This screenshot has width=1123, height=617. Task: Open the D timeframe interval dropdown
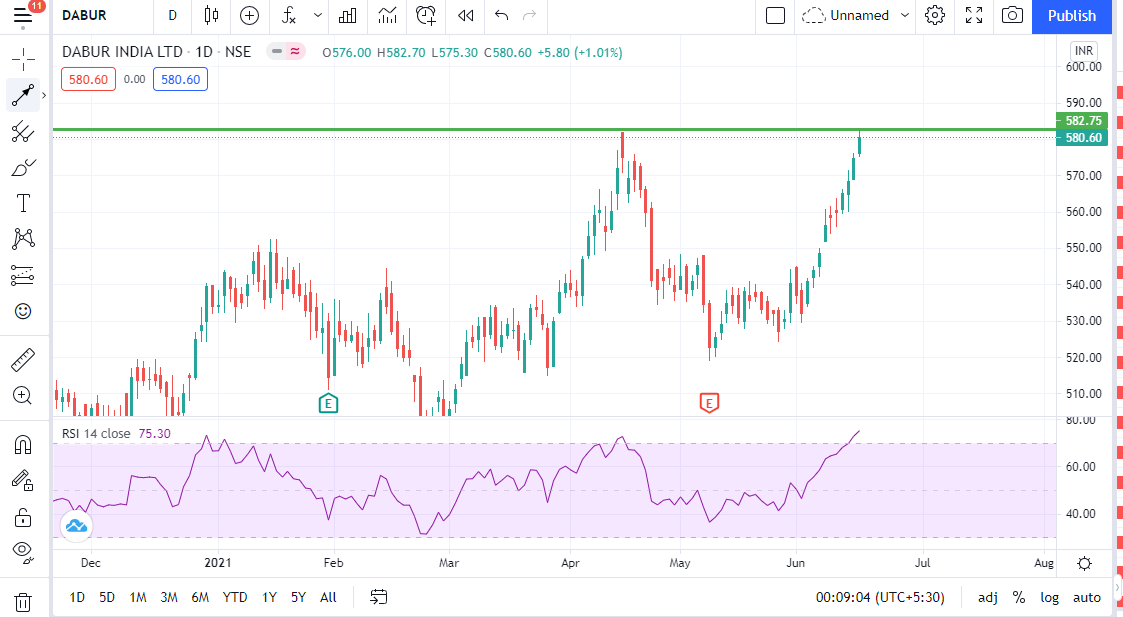(172, 15)
